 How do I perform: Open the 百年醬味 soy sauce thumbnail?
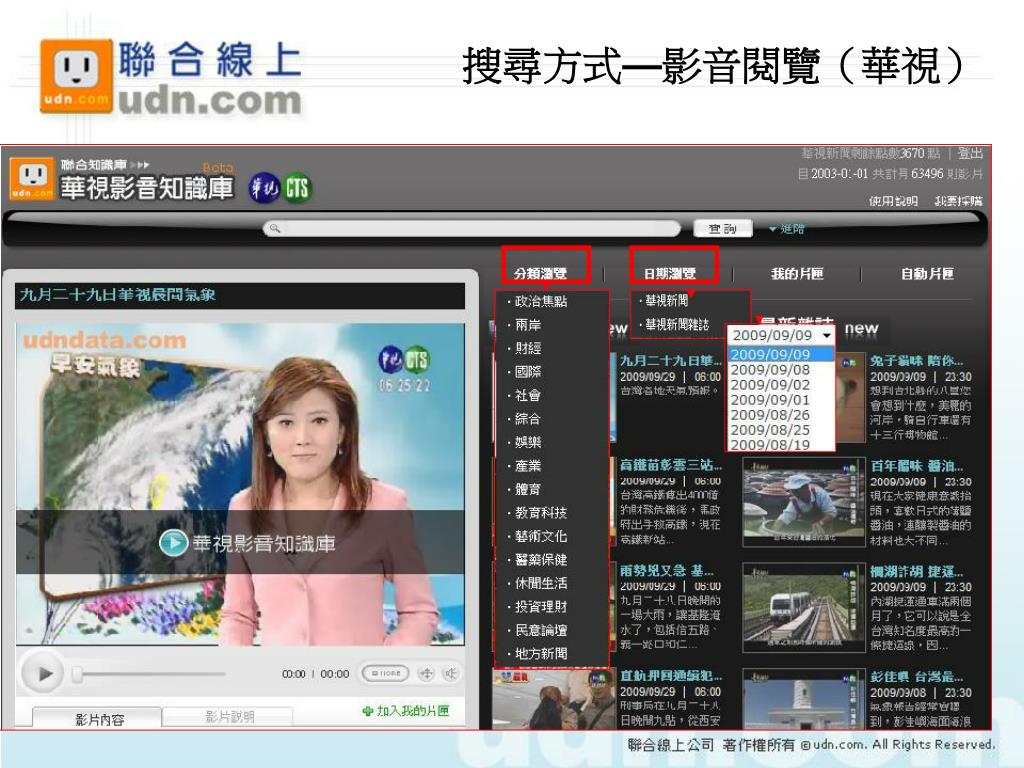pyautogui.click(x=804, y=502)
